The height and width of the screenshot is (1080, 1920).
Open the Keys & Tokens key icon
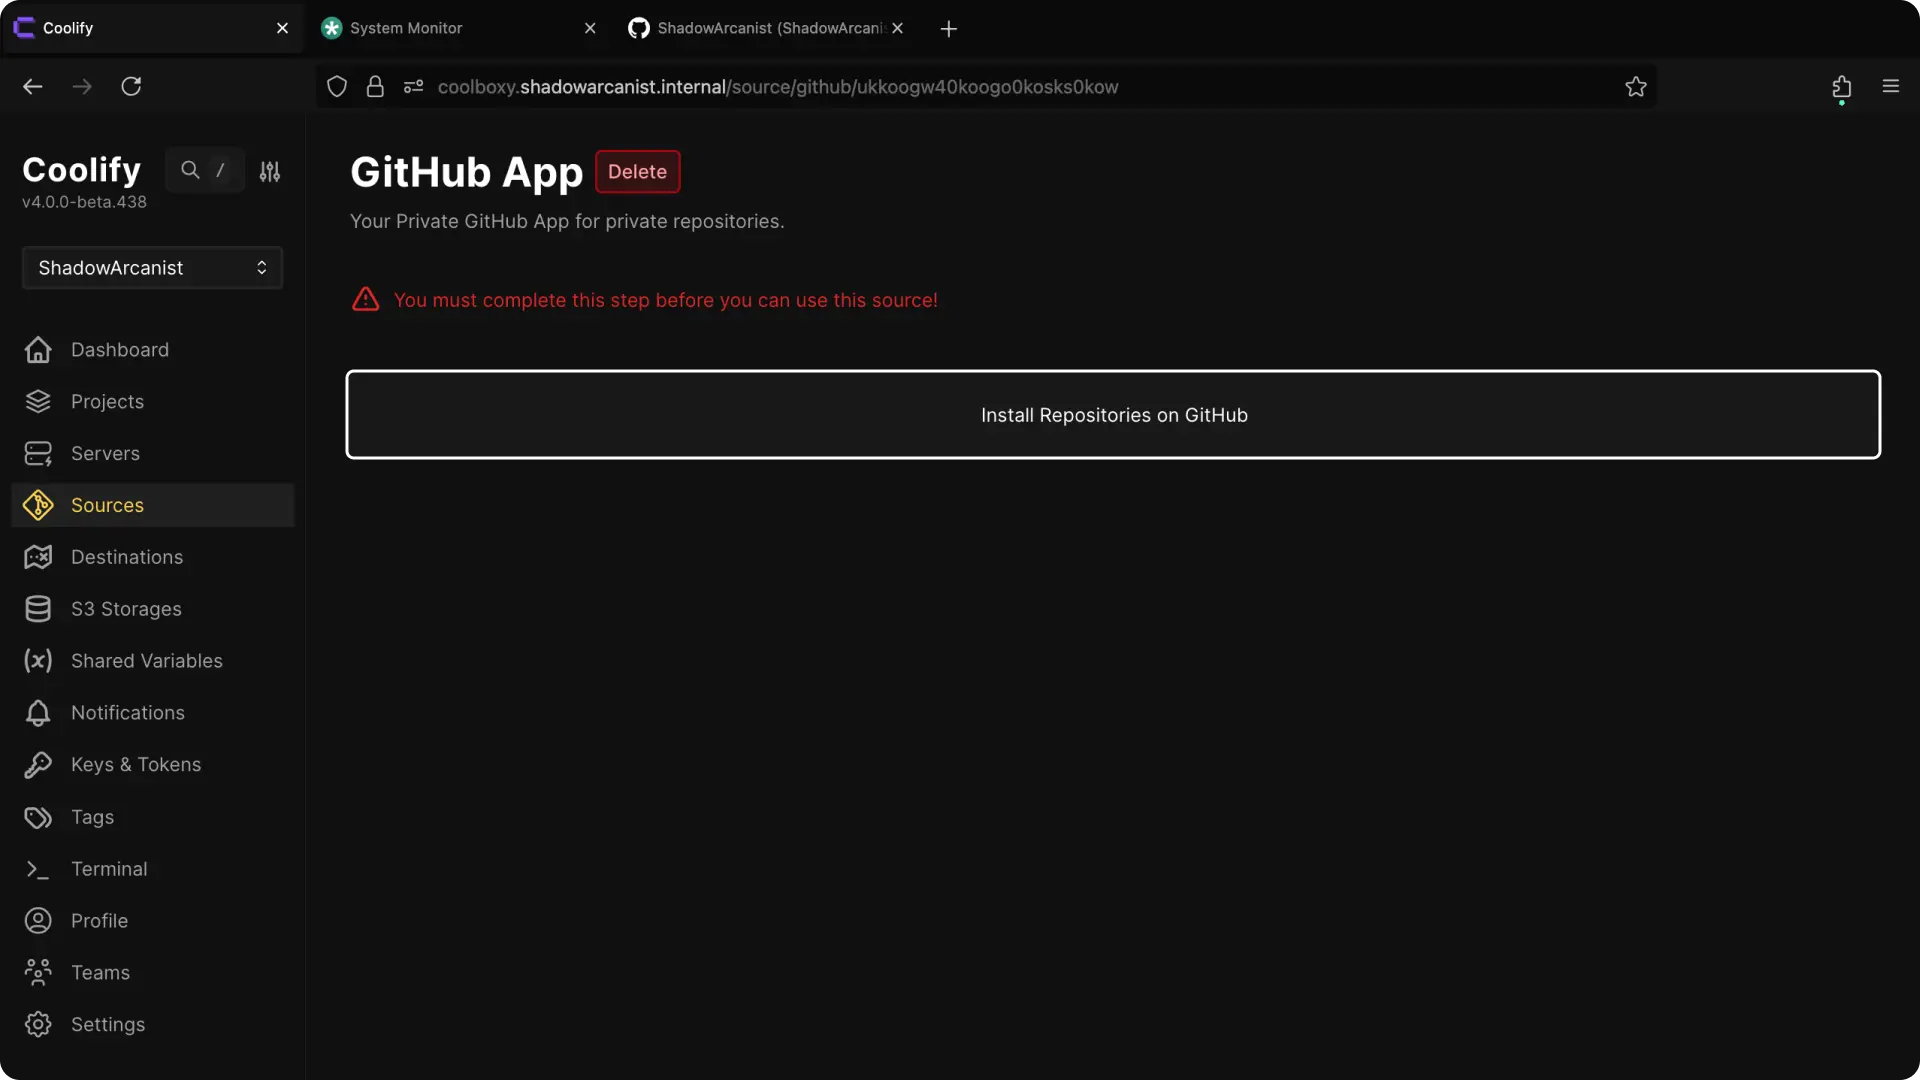click(38, 765)
